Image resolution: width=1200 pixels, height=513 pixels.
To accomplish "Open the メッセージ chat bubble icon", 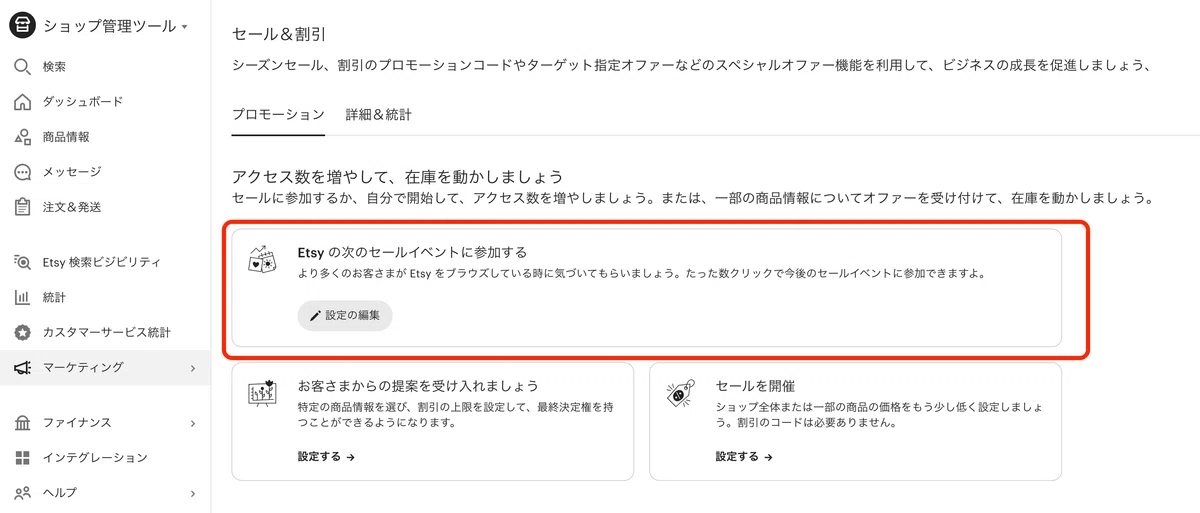I will point(23,172).
